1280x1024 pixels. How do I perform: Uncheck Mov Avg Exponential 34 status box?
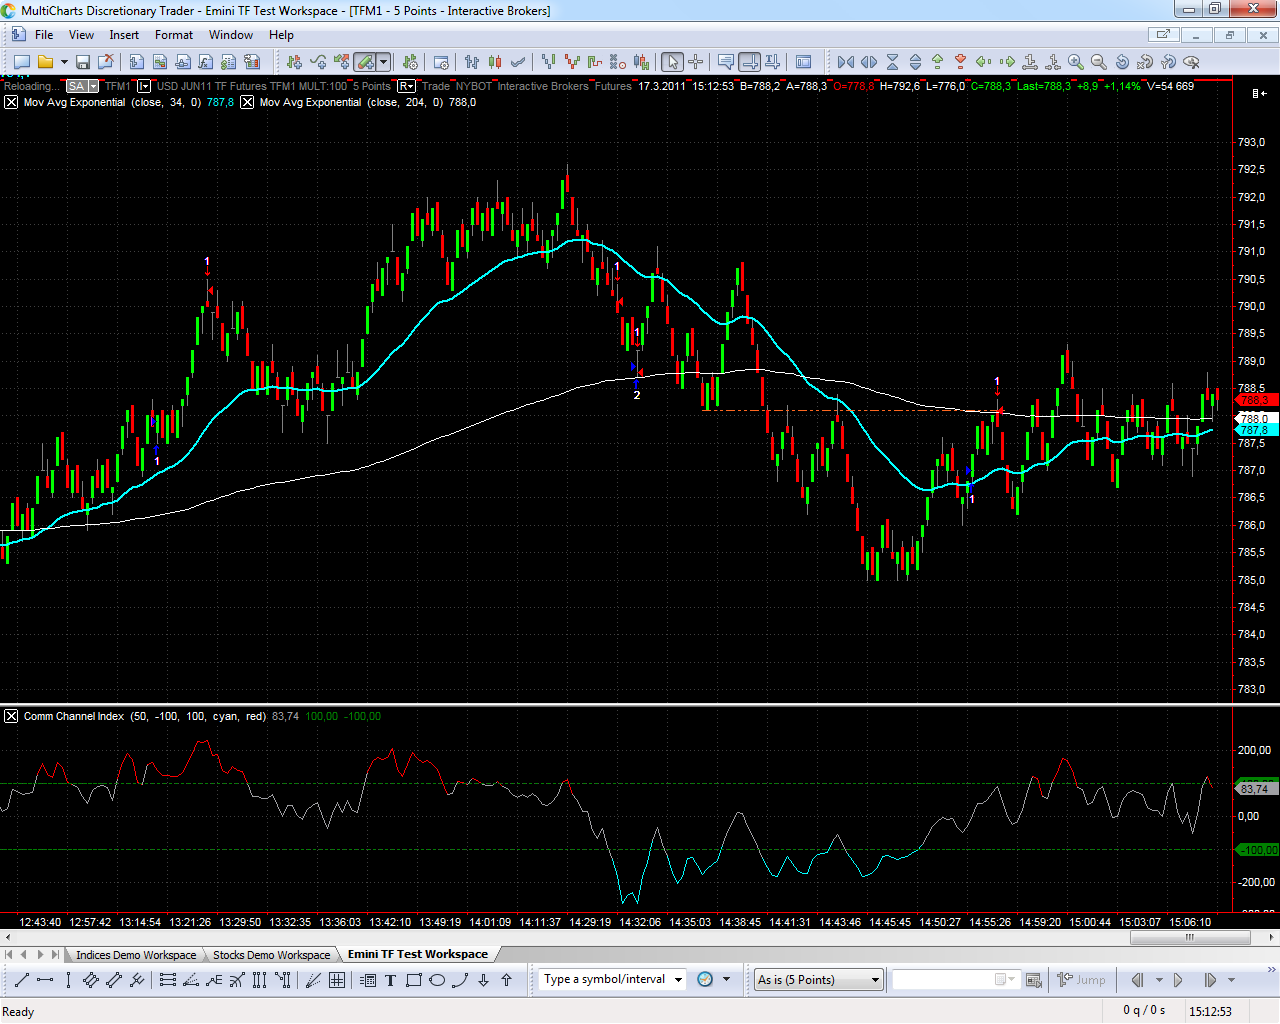[11, 102]
